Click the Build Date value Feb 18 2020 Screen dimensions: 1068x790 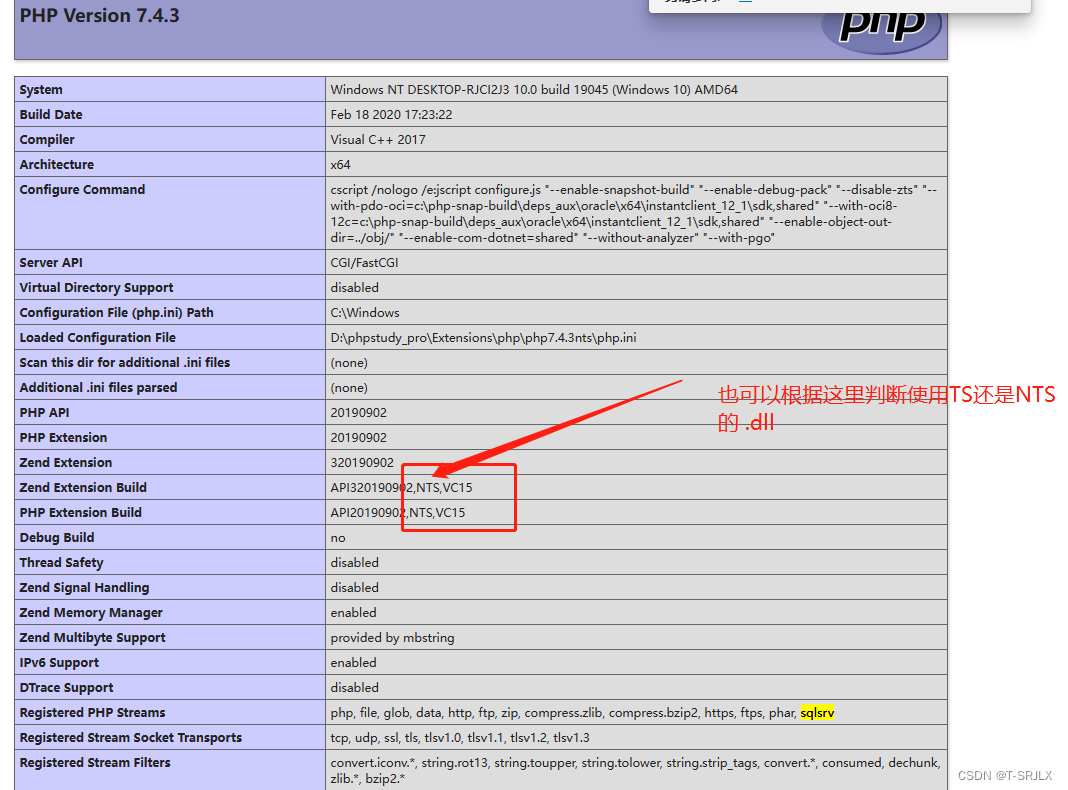click(393, 114)
